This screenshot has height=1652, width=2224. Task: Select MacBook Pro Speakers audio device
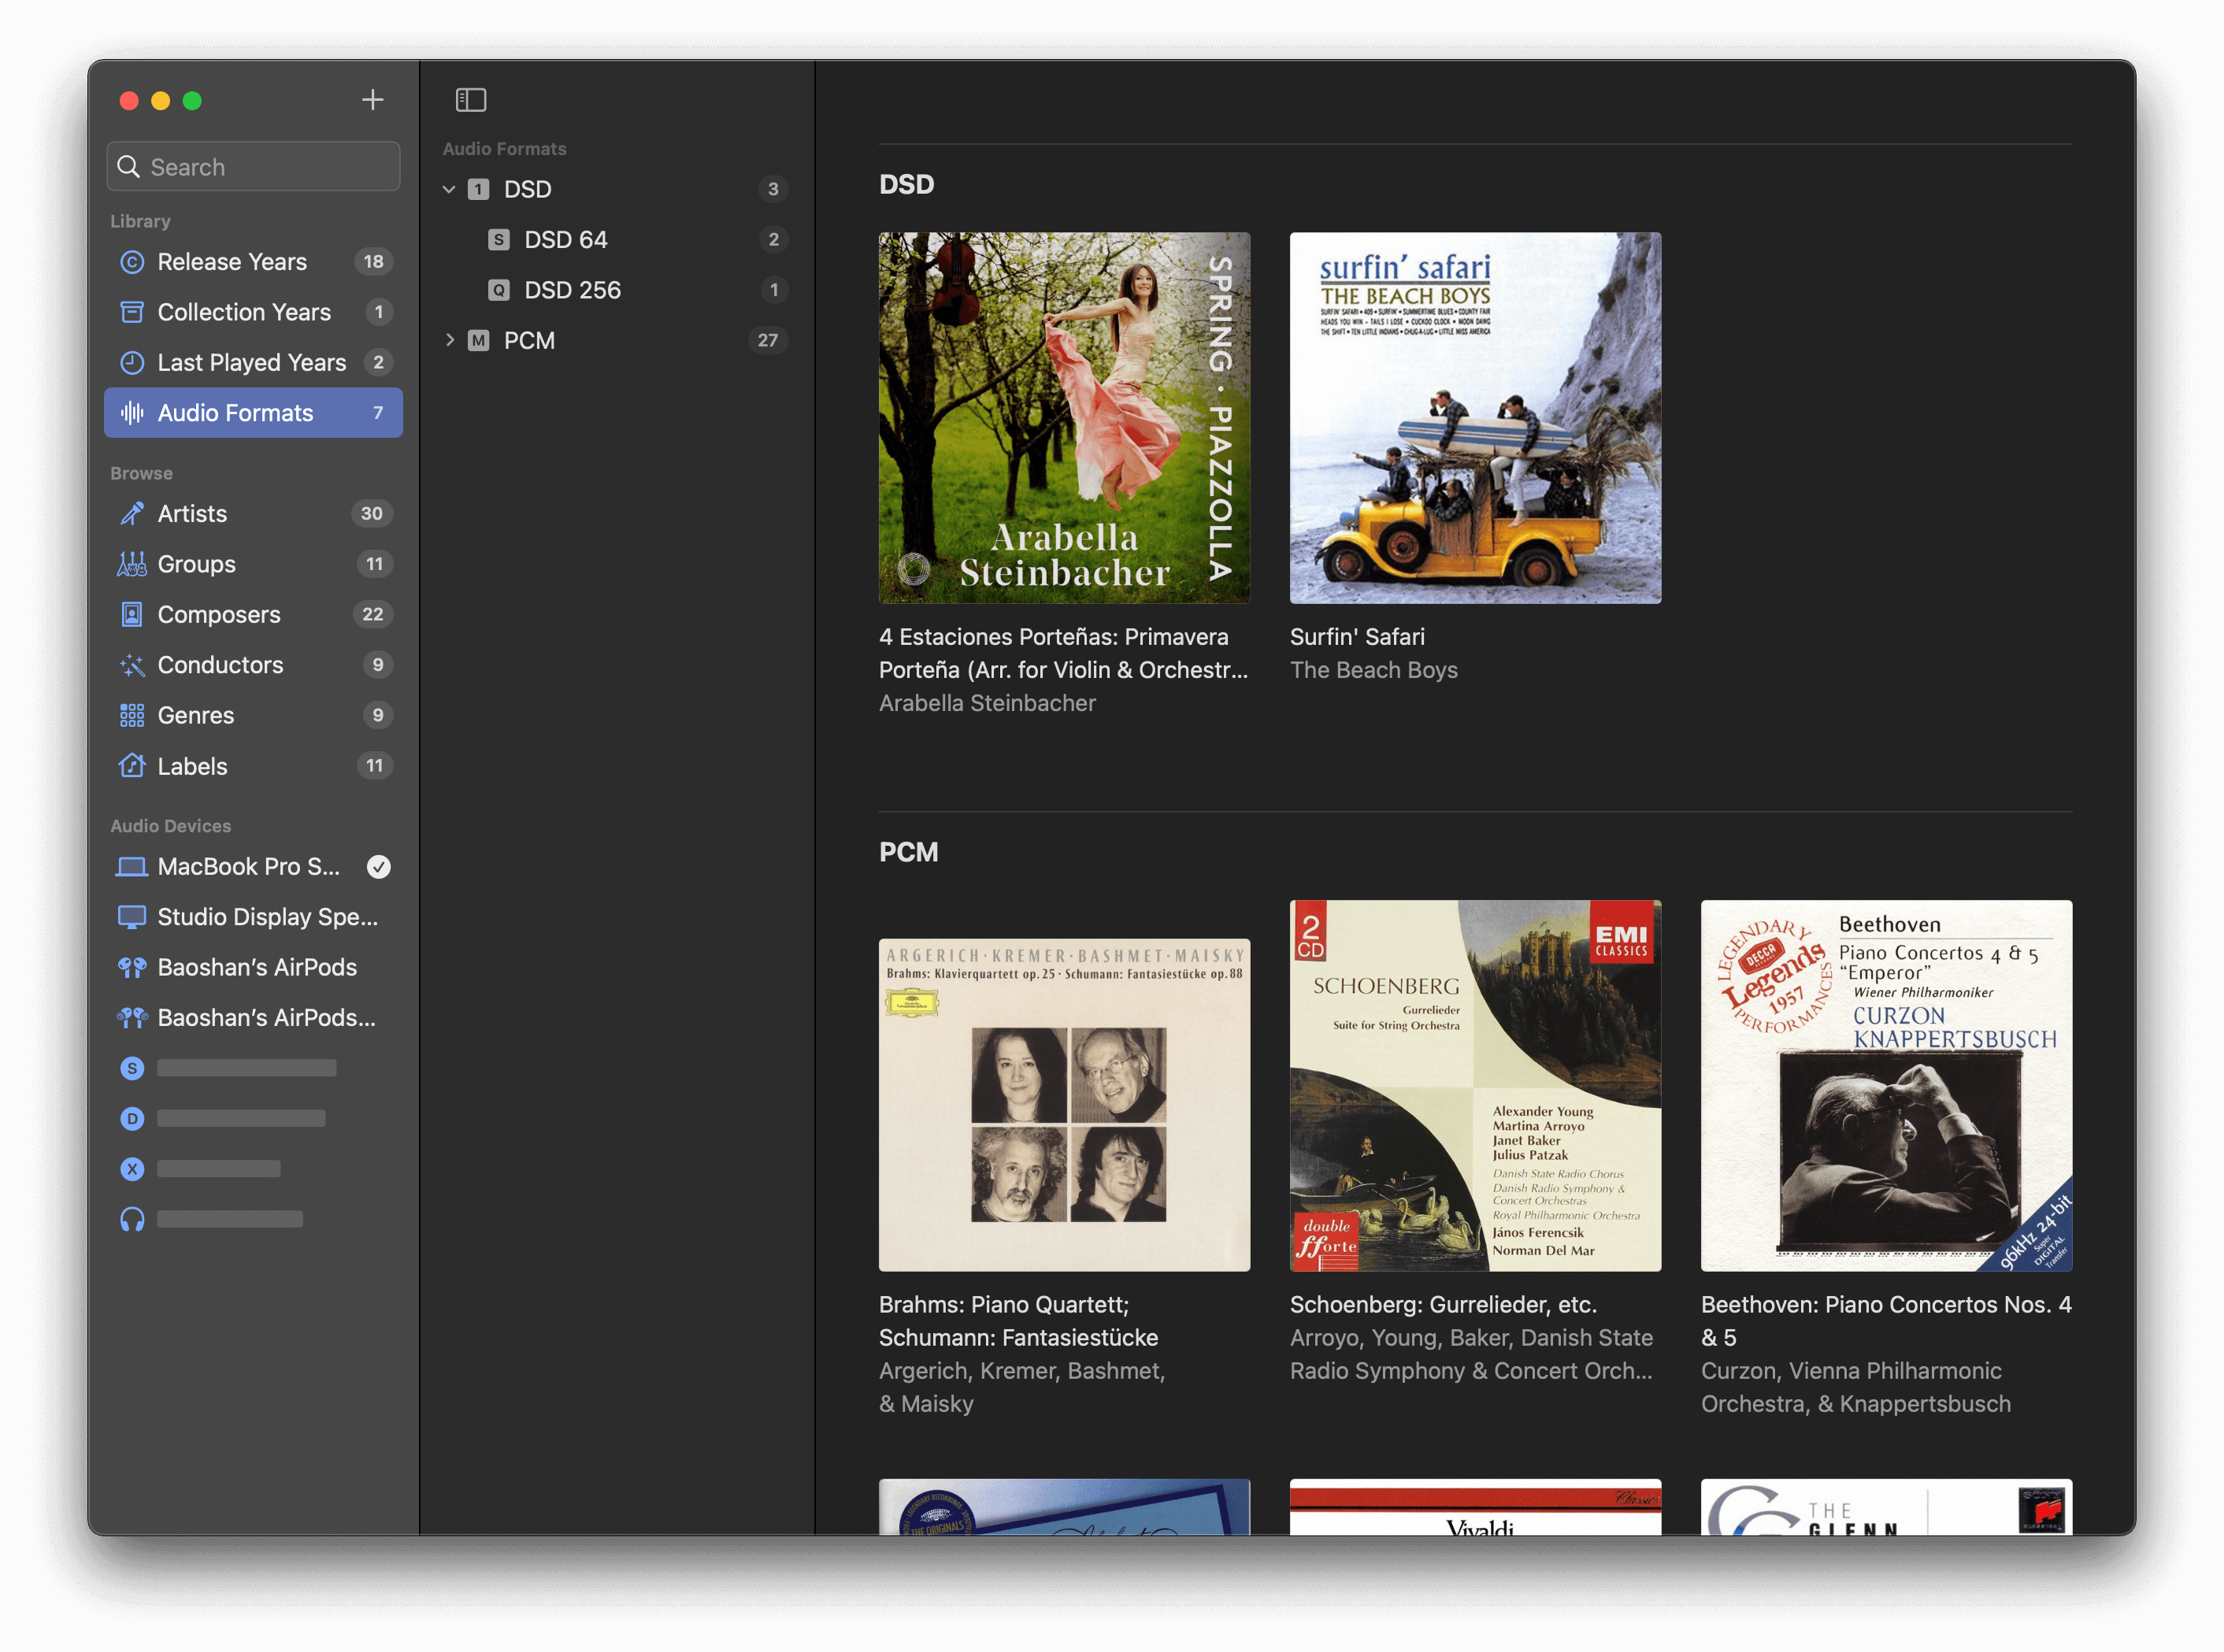[248, 867]
